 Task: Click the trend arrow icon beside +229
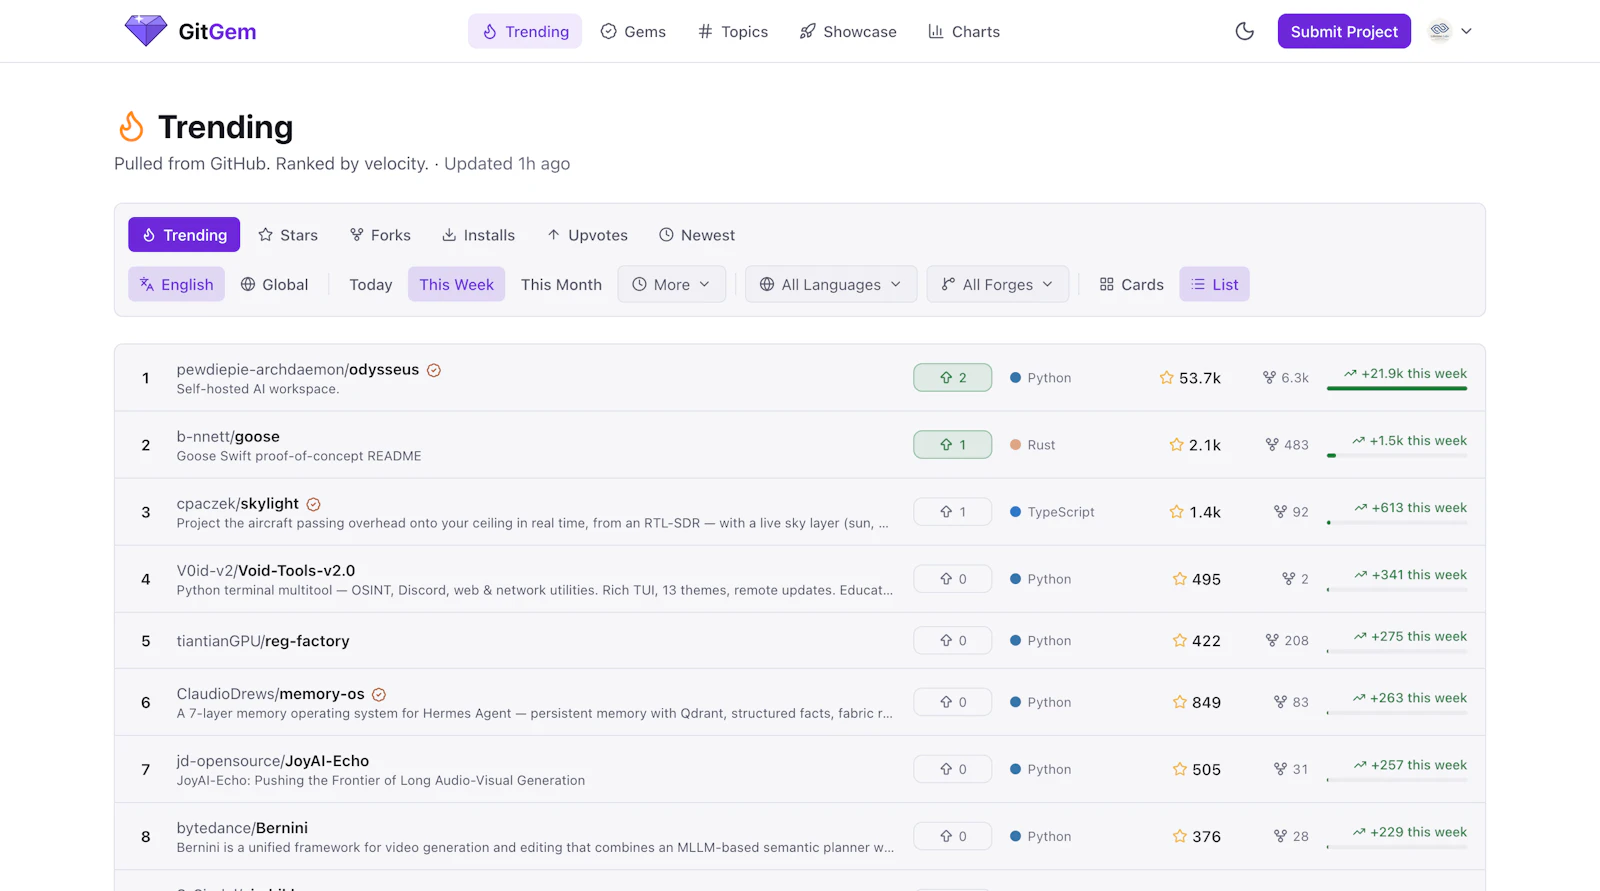click(x=1359, y=832)
